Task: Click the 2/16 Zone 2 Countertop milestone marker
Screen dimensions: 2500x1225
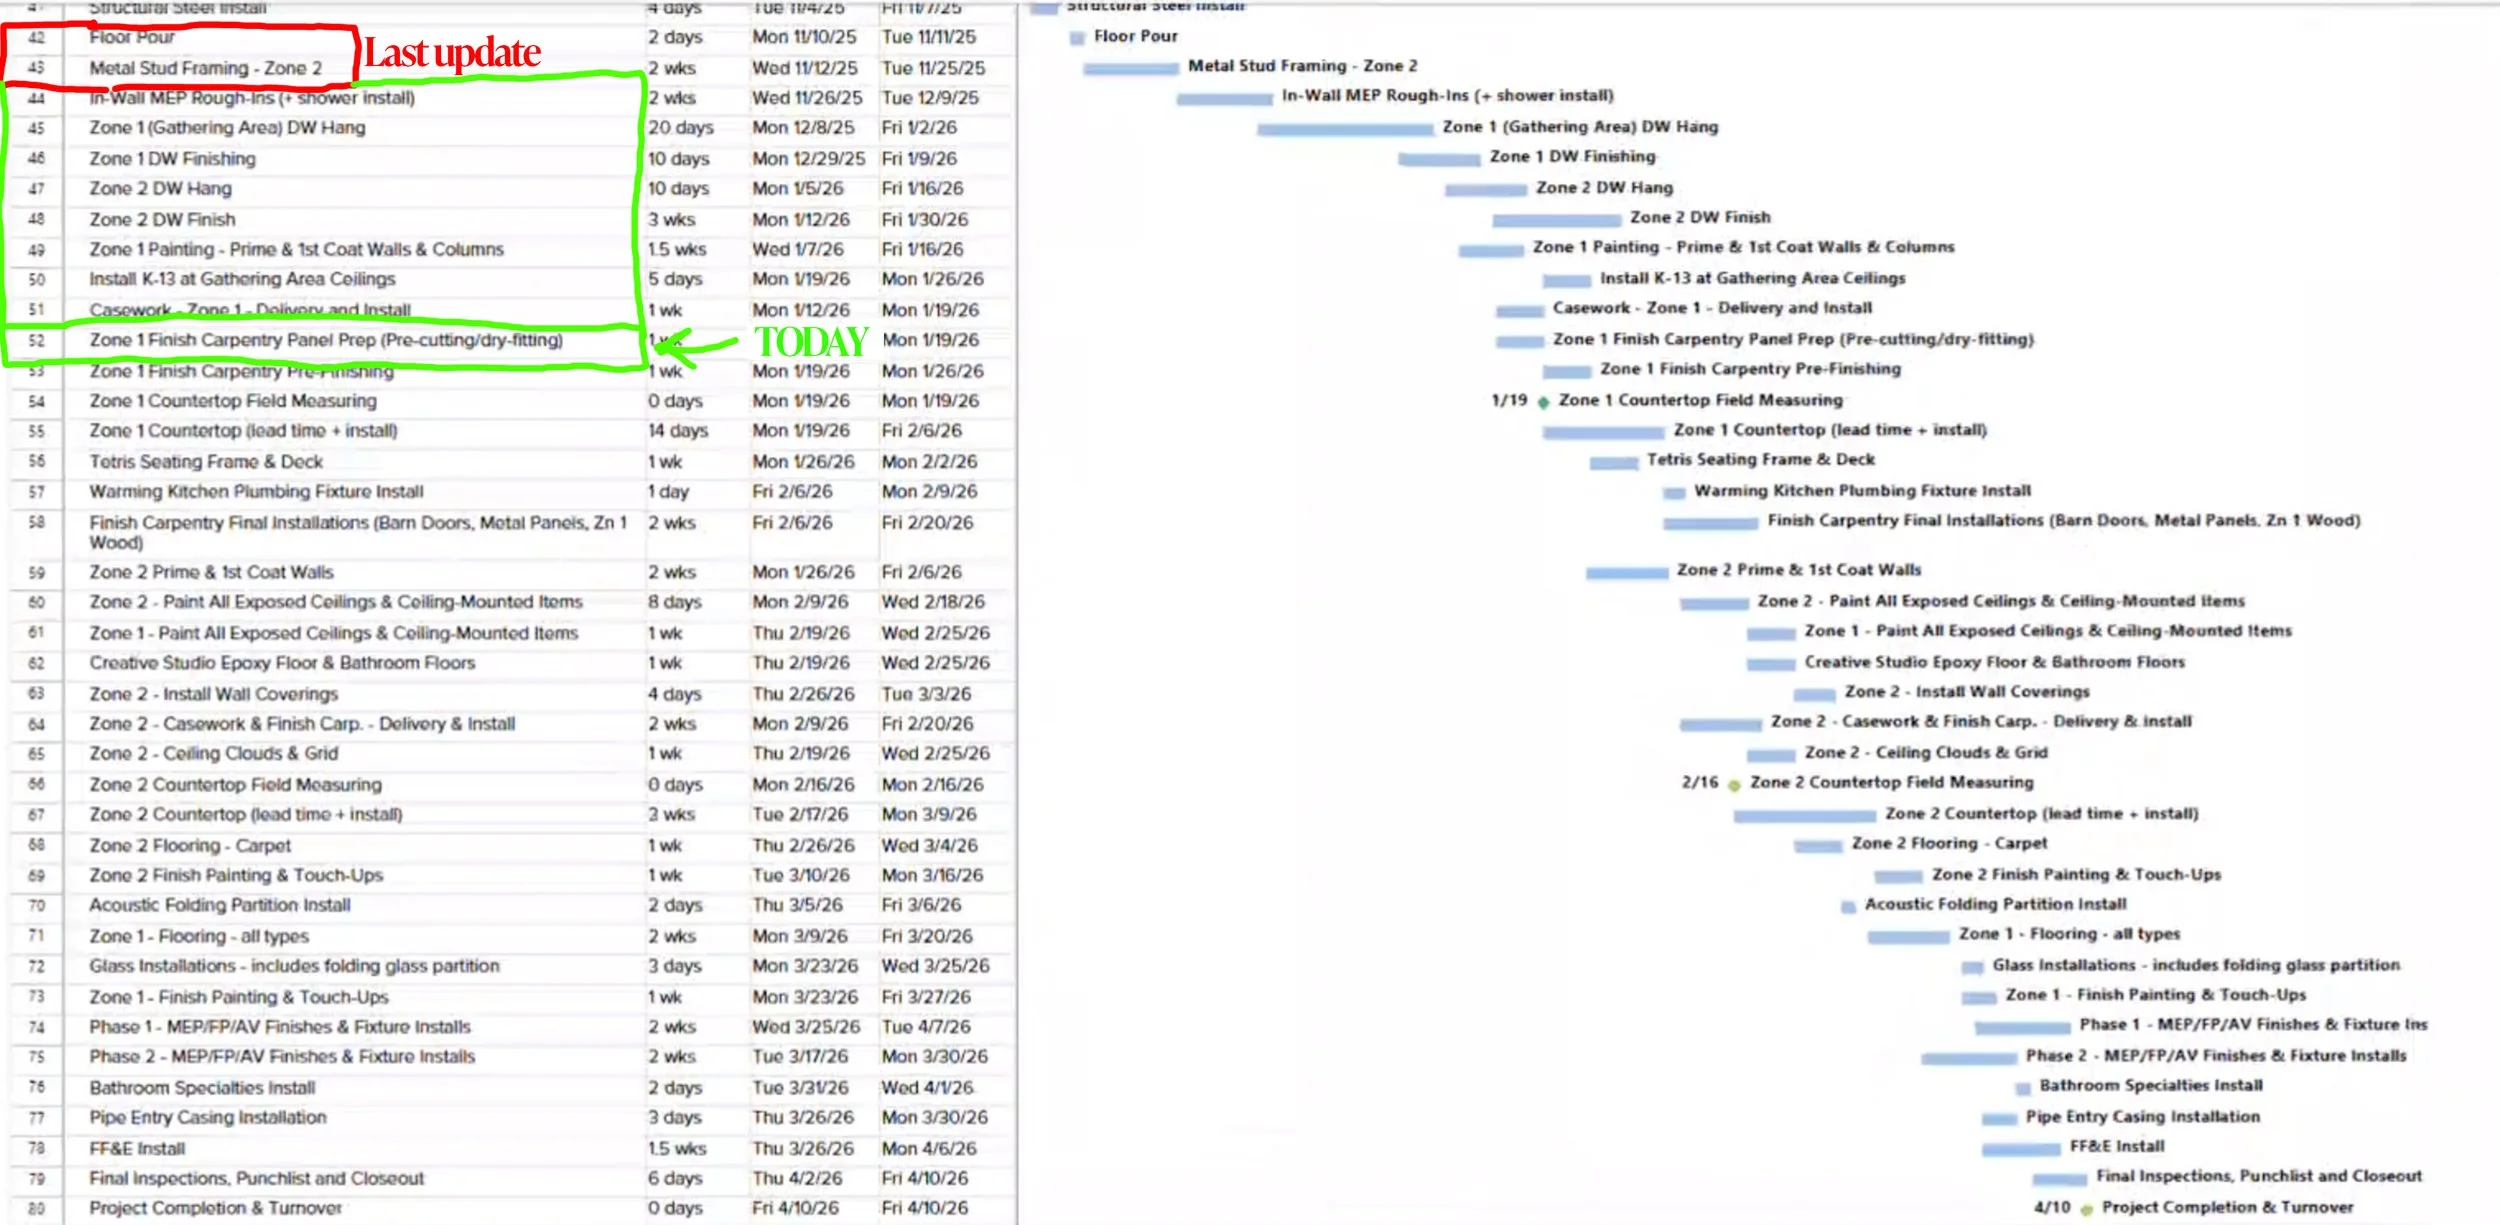Action: (x=1734, y=785)
